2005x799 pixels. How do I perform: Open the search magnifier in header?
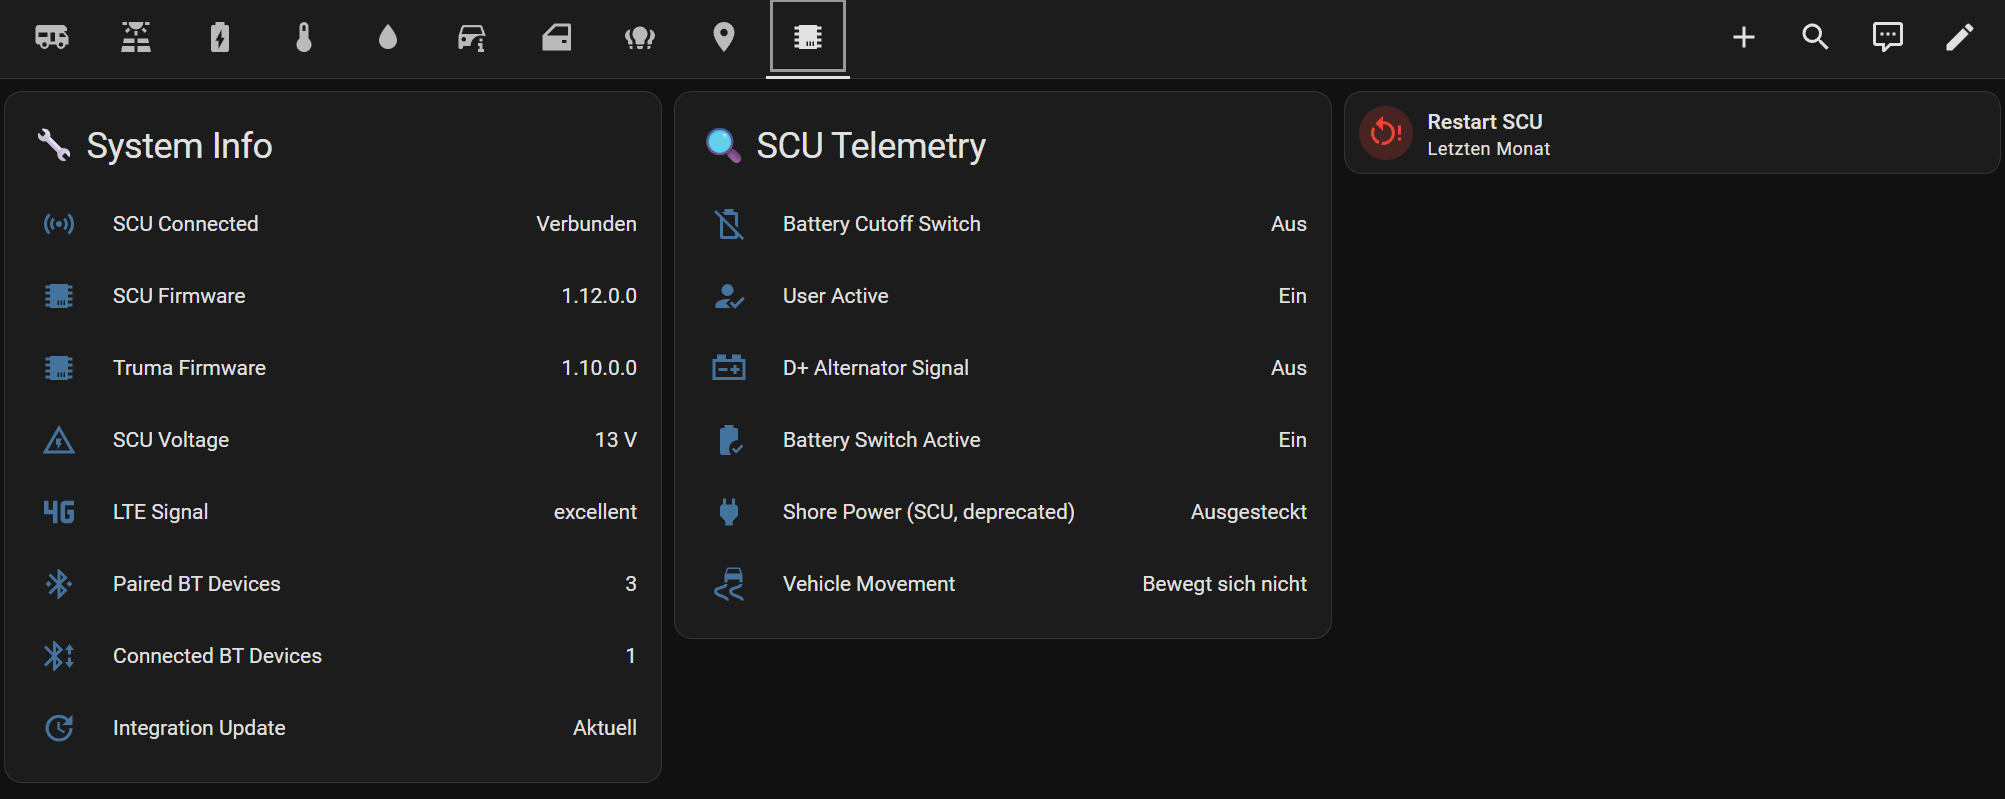pos(1816,37)
